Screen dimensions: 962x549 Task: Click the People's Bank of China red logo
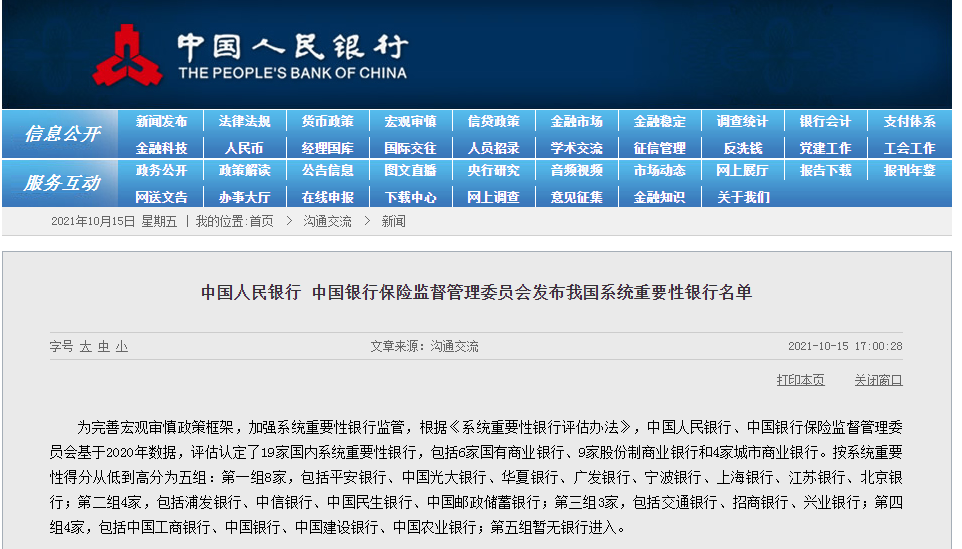[x=128, y=55]
